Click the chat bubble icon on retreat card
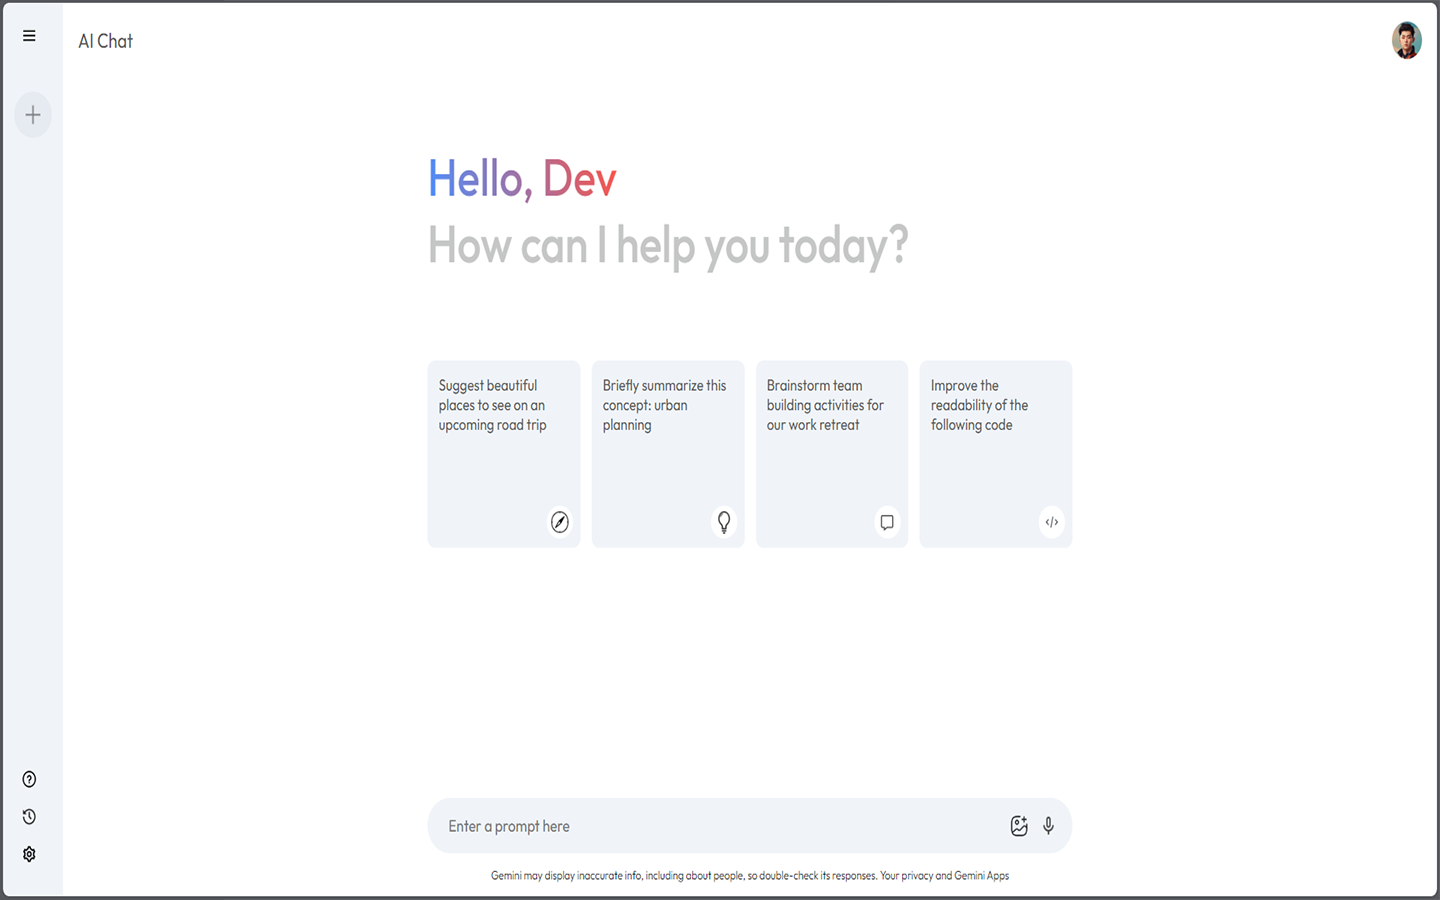This screenshot has height=900, width=1440. [887, 522]
